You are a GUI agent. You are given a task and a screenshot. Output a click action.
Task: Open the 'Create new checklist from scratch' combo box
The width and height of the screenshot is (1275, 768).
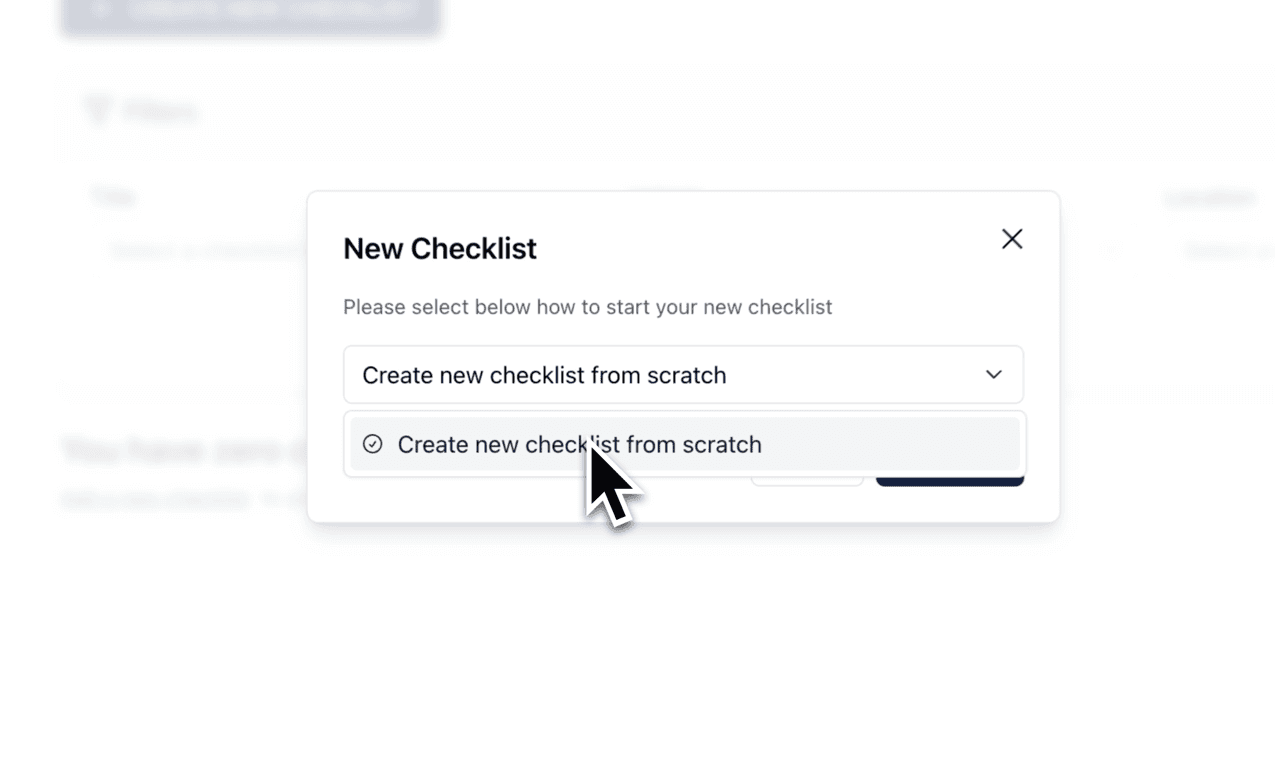point(683,375)
